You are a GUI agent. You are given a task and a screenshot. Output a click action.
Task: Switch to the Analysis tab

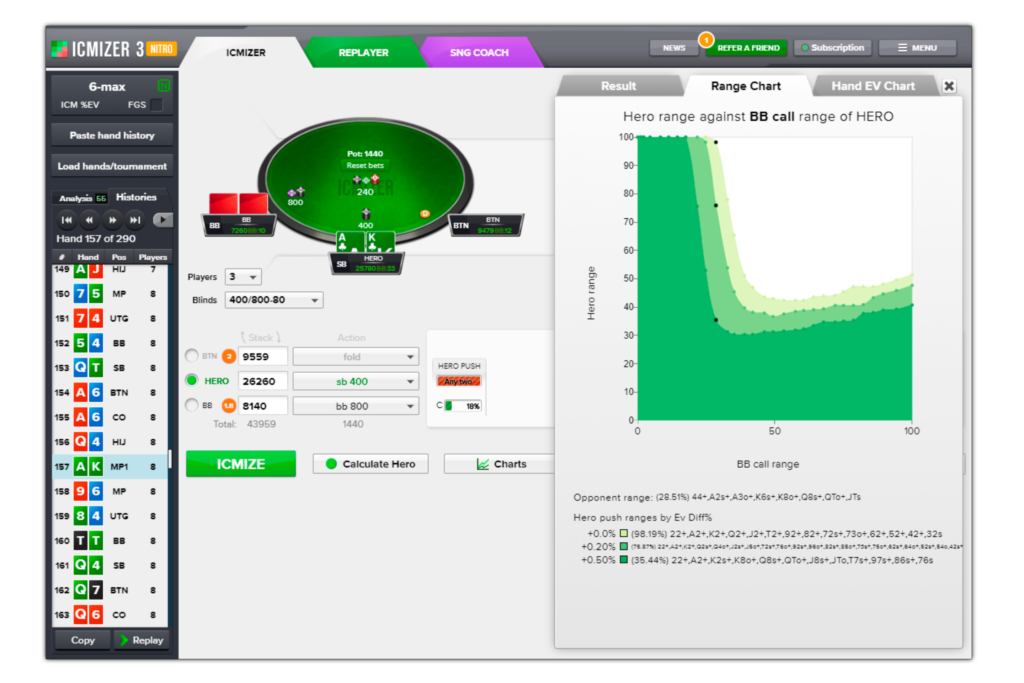coord(82,198)
